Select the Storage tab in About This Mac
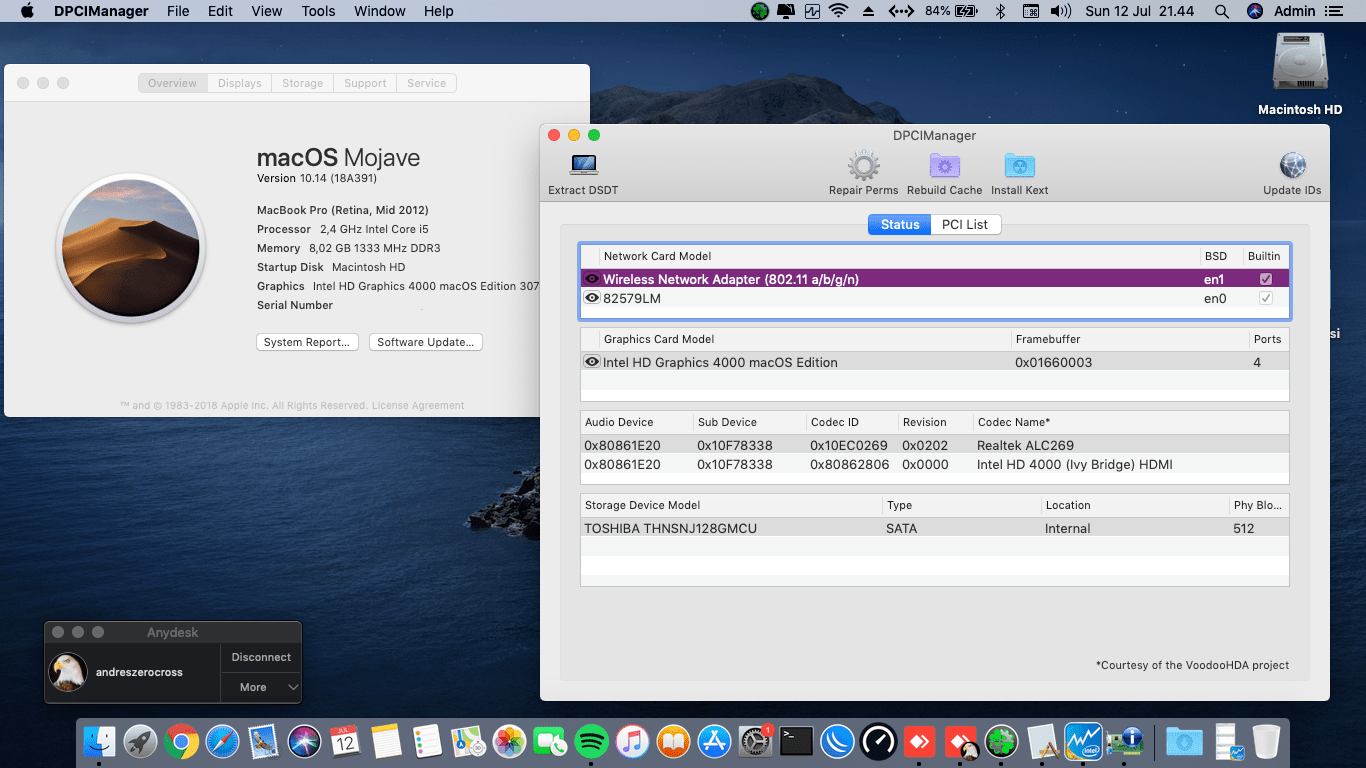Image resolution: width=1366 pixels, height=768 pixels. [302, 83]
